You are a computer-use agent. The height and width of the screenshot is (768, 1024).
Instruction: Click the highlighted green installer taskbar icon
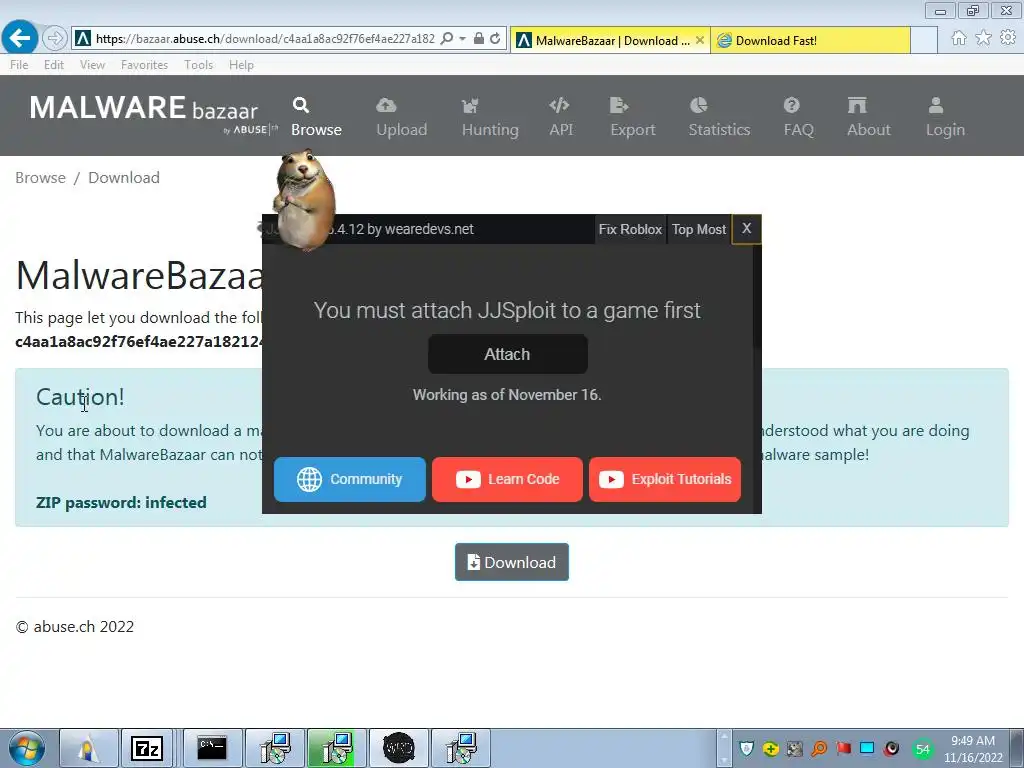coord(337,748)
